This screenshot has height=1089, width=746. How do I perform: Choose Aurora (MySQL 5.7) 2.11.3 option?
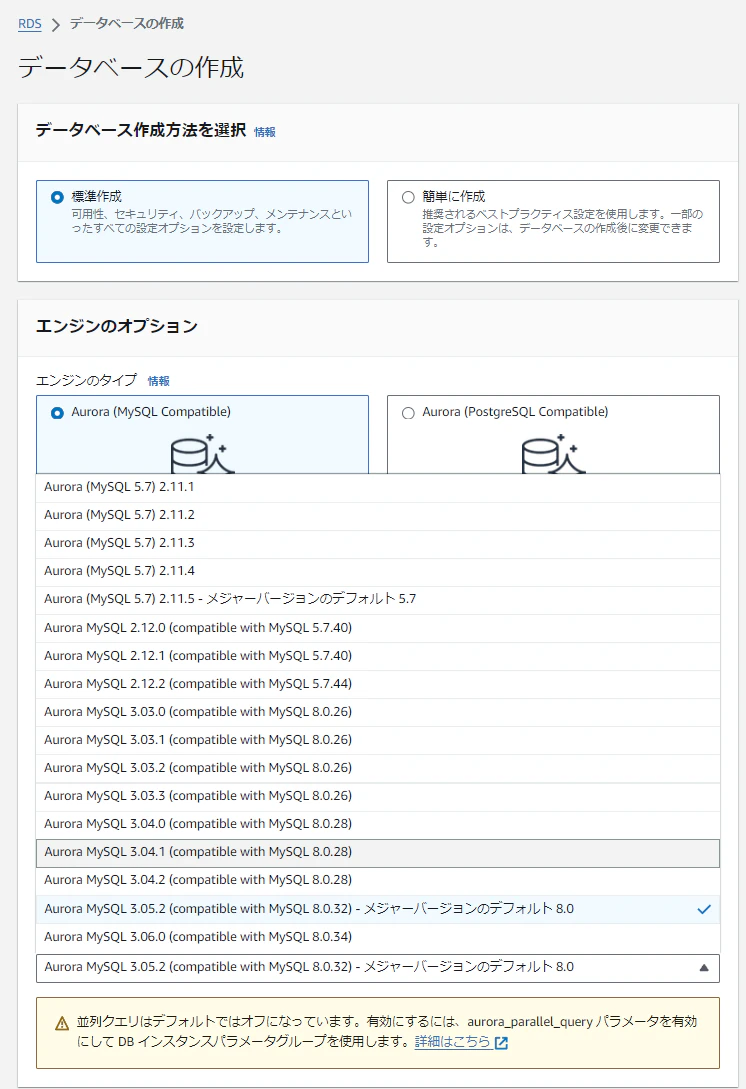tap(378, 544)
